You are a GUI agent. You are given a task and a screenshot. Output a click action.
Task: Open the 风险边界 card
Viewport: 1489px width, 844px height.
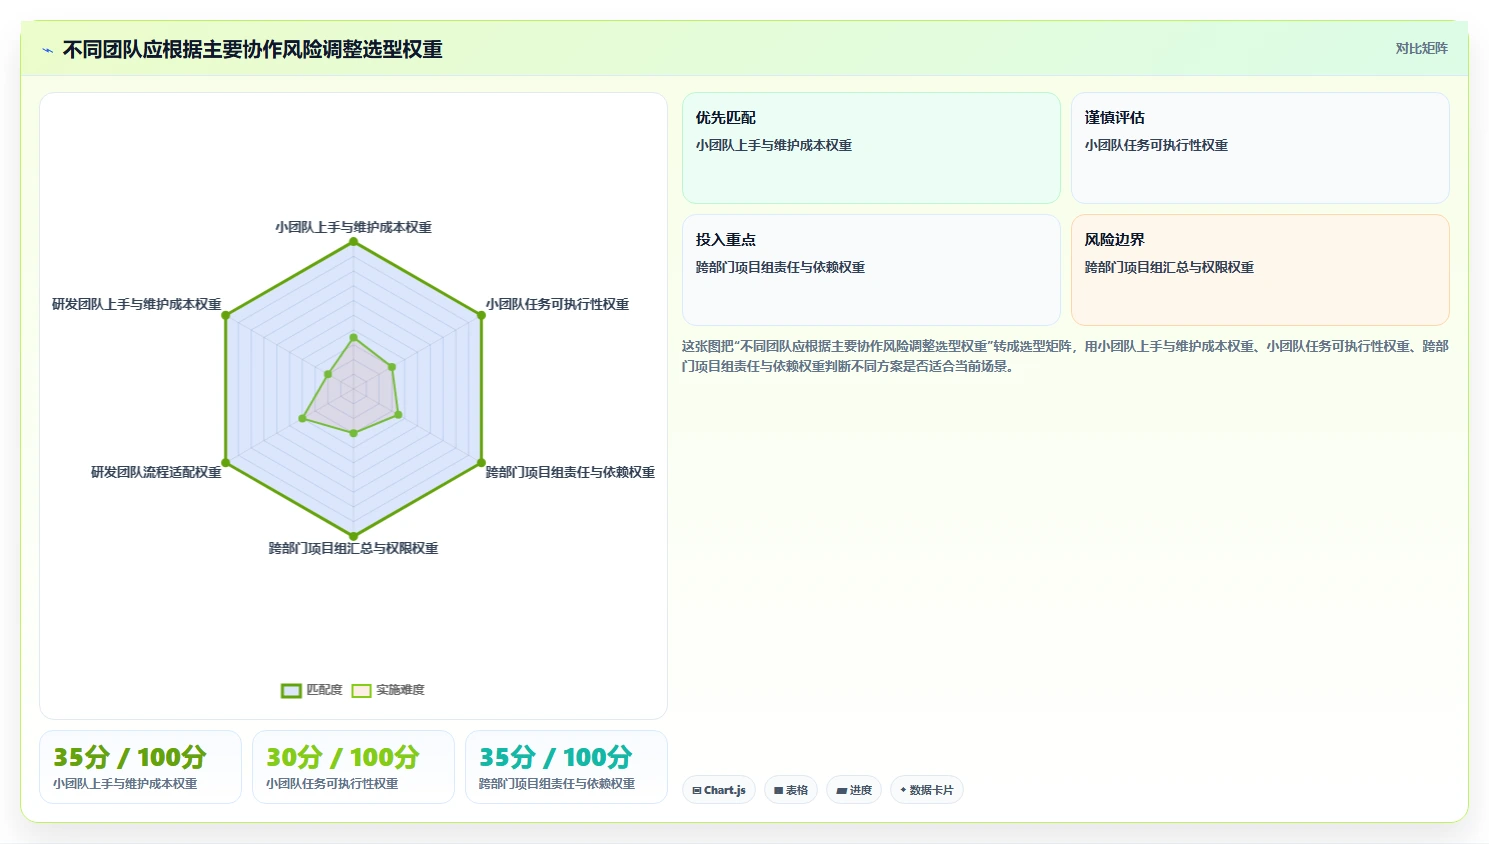tap(1260, 270)
